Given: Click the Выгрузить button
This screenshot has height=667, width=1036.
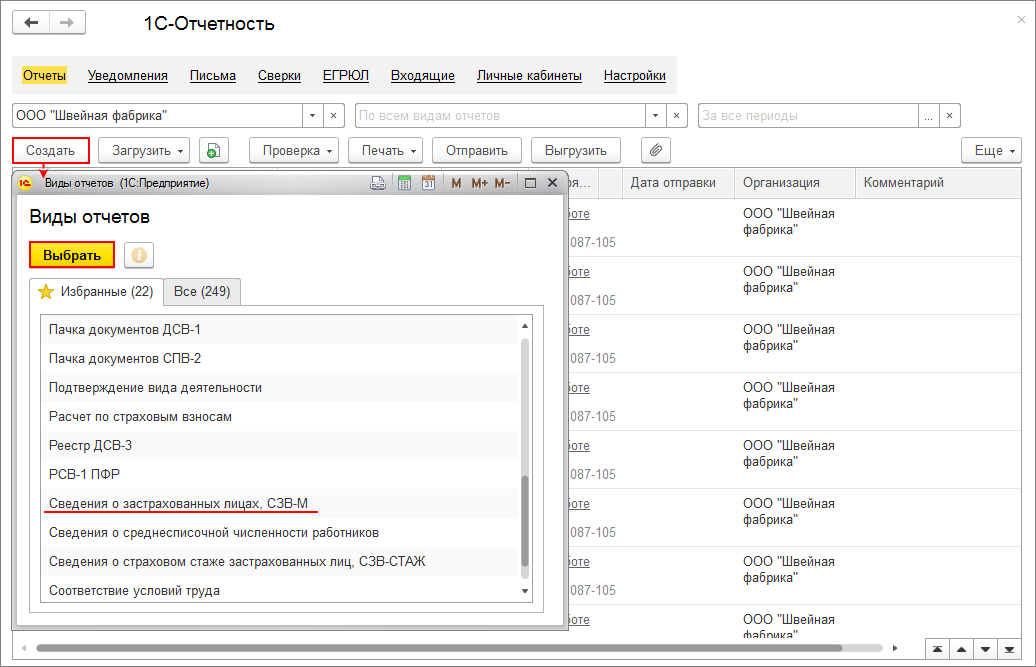Looking at the screenshot, I should (x=575, y=151).
